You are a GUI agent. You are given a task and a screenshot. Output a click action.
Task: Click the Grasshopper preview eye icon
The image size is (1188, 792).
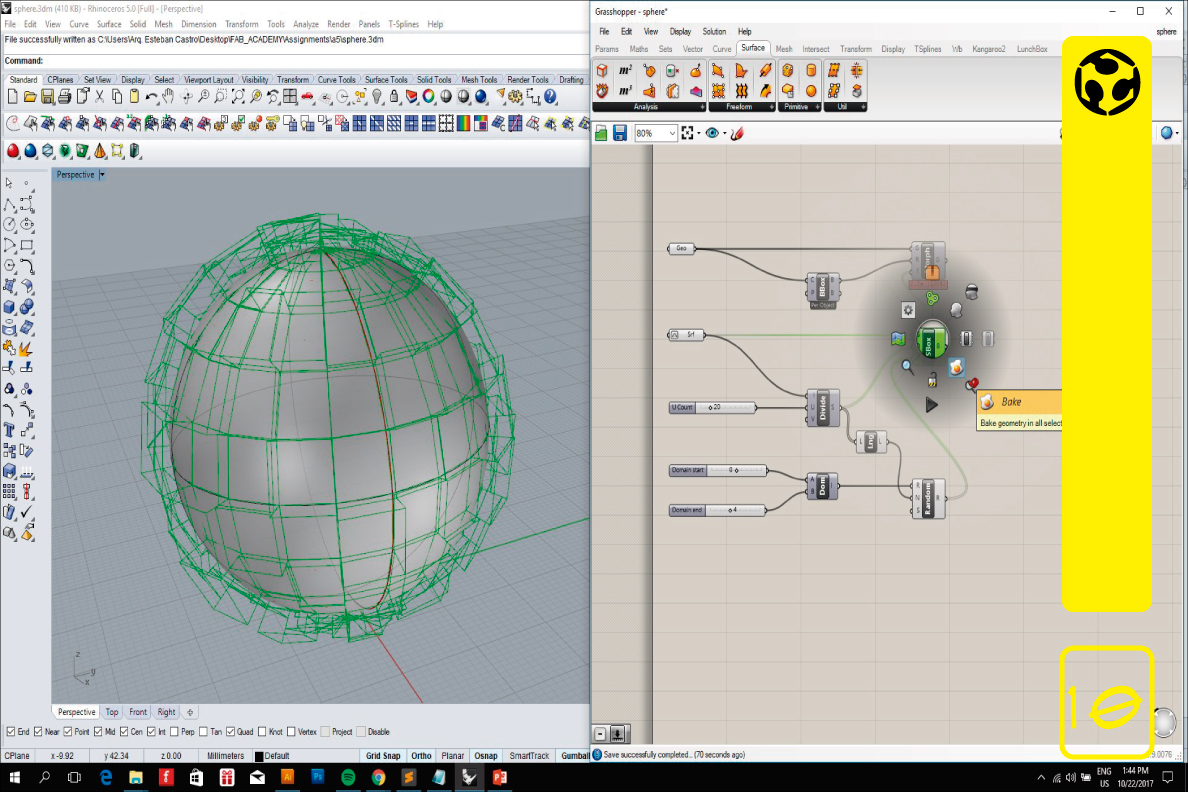point(712,133)
